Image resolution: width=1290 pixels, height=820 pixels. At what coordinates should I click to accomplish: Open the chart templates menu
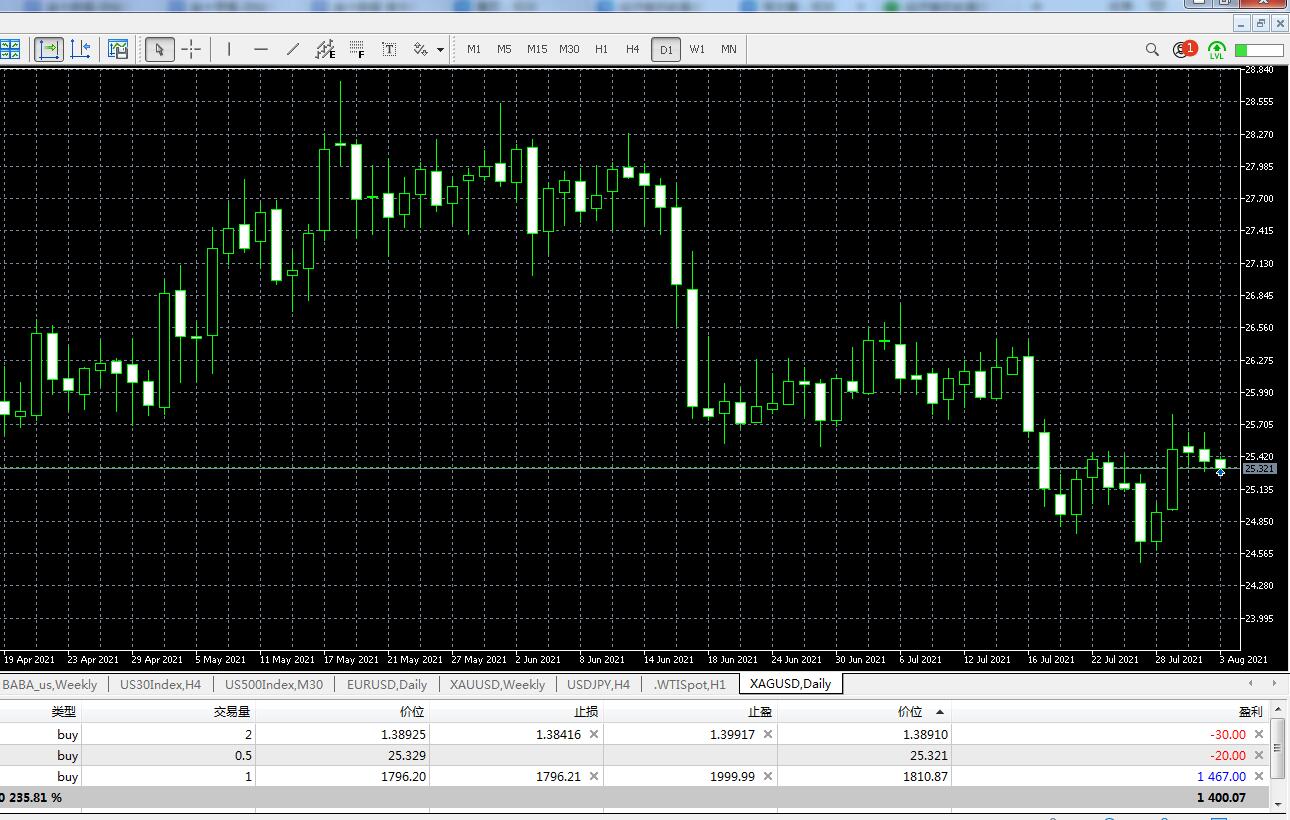118,49
